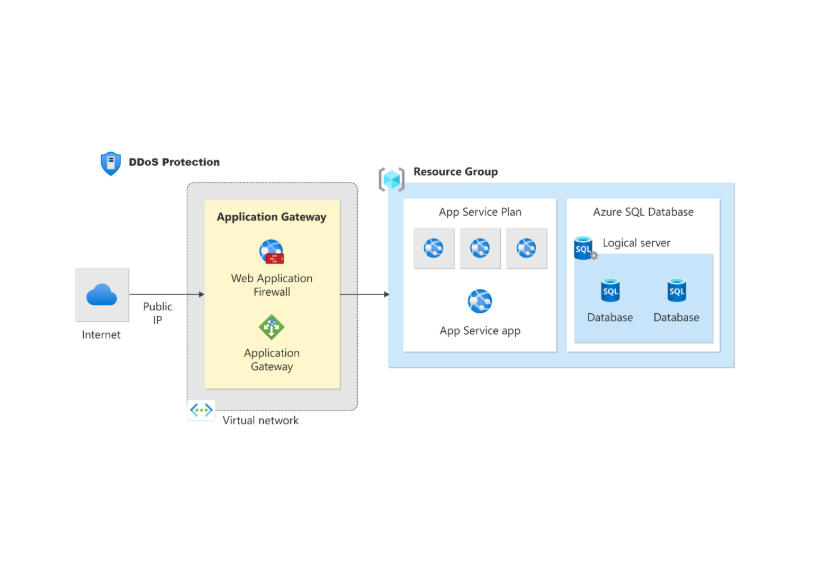The image size is (821, 586).
Task: Select the App Service app icon
Action: (480, 301)
